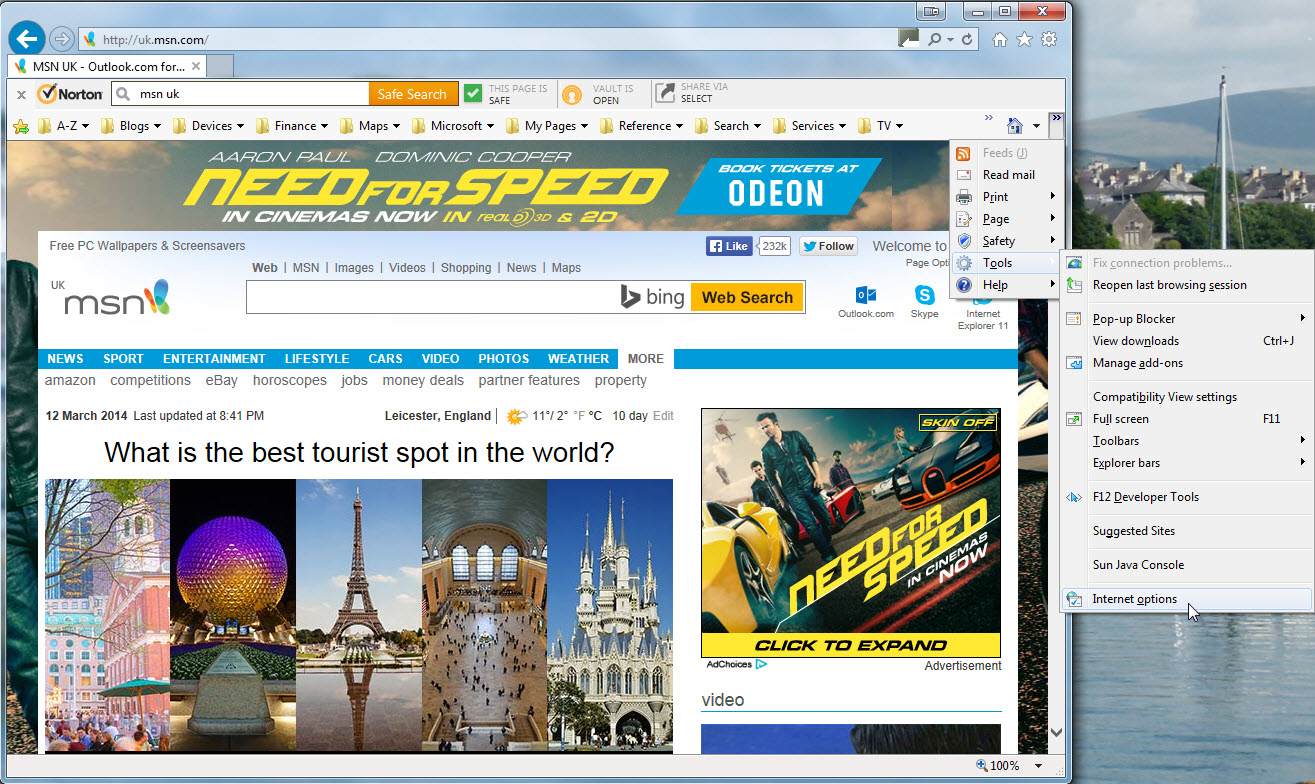Open the WEATHER section tab
The image size is (1315, 784).
(x=578, y=359)
